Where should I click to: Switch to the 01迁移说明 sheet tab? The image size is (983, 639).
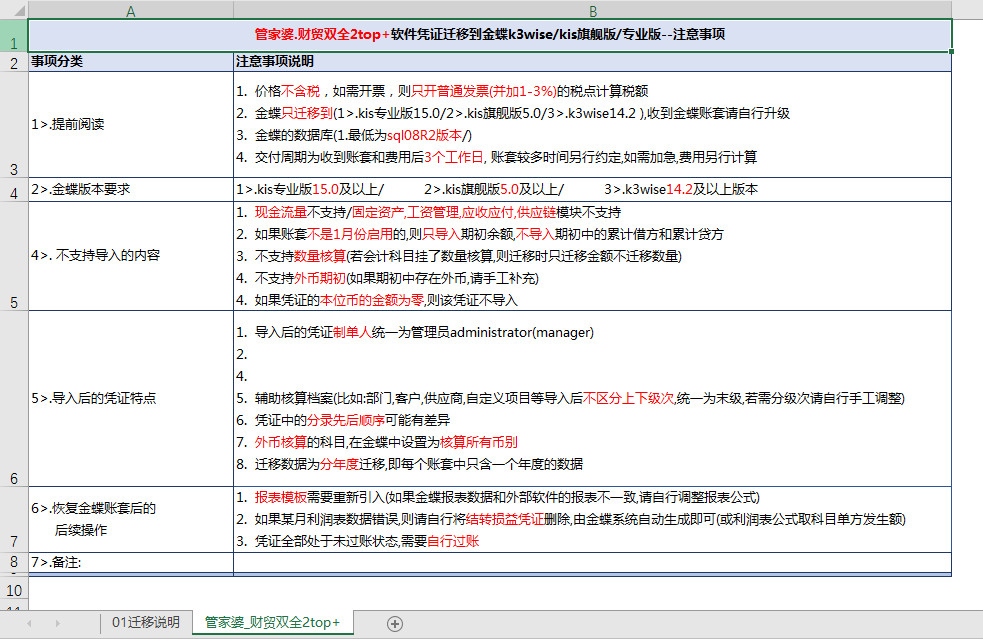point(146,622)
